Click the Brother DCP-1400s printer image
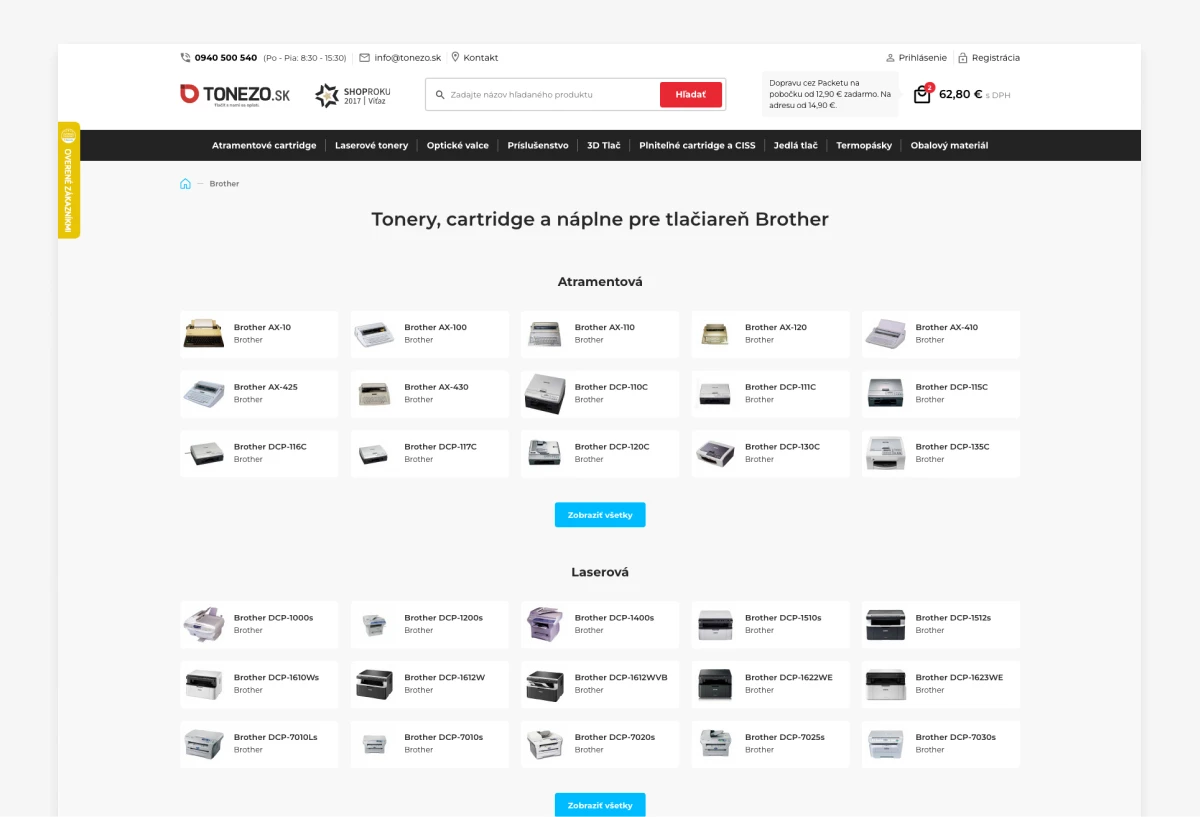 [545, 624]
